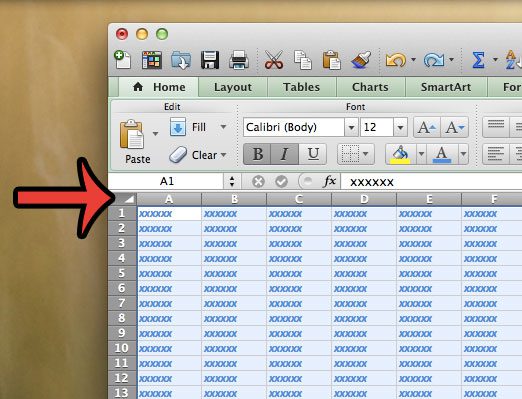Increase font size with the A-up button

pos(427,127)
